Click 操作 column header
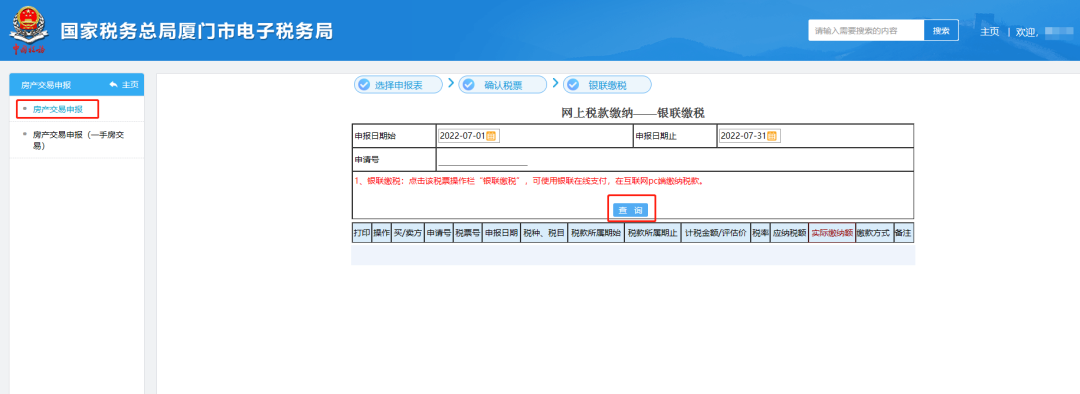Viewport: 1080px width, 394px height. pyautogui.click(x=382, y=233)
